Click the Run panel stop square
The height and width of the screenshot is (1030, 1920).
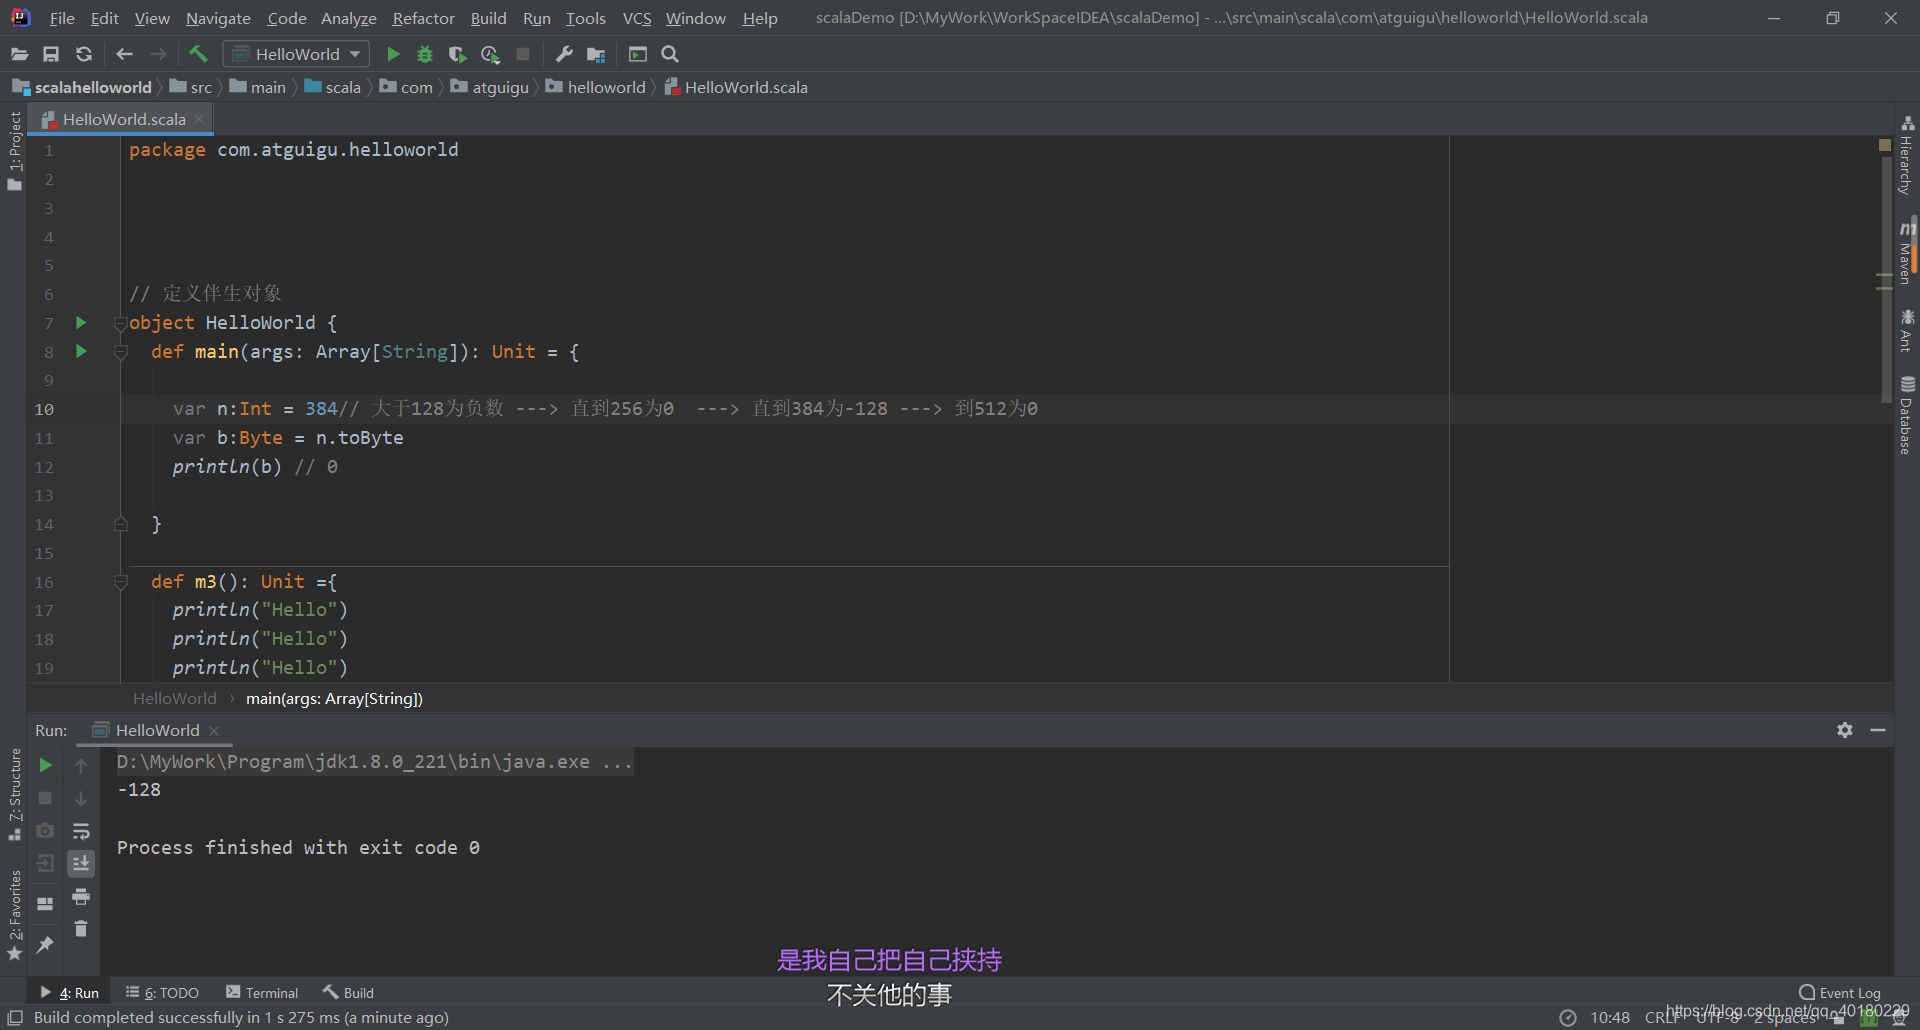coord(45,798)
